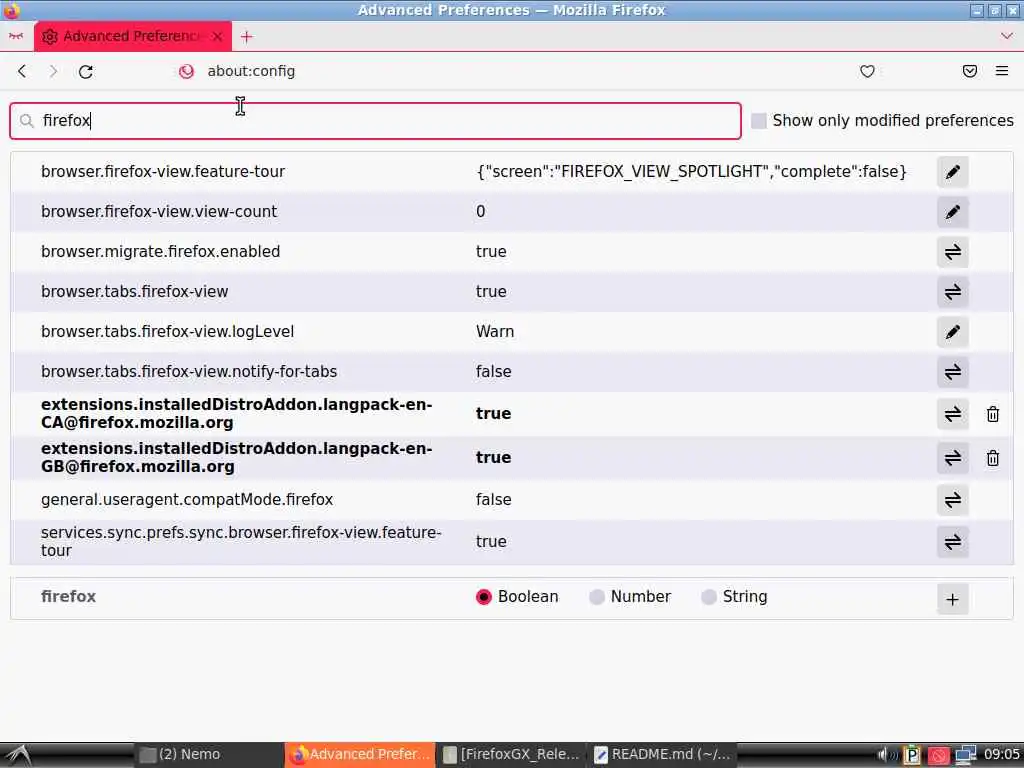Toggle browser.tabs.firefox-view.notify-for-tabs preference
This screenshot has width=1024, height=768.
(952, 372)
